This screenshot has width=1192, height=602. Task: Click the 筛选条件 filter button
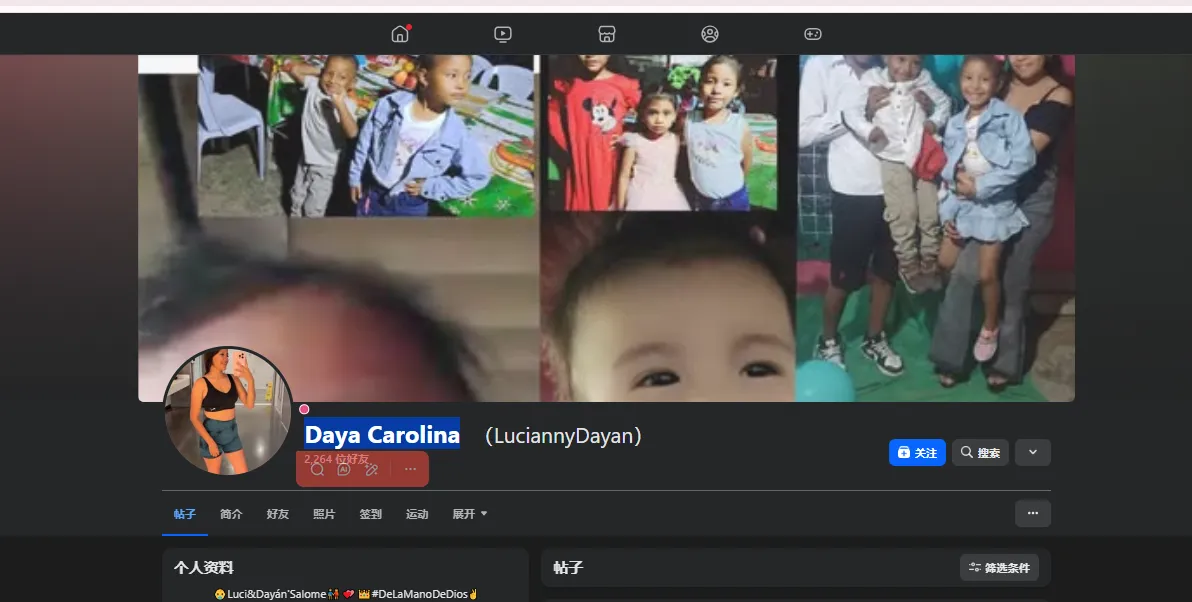1000,568
